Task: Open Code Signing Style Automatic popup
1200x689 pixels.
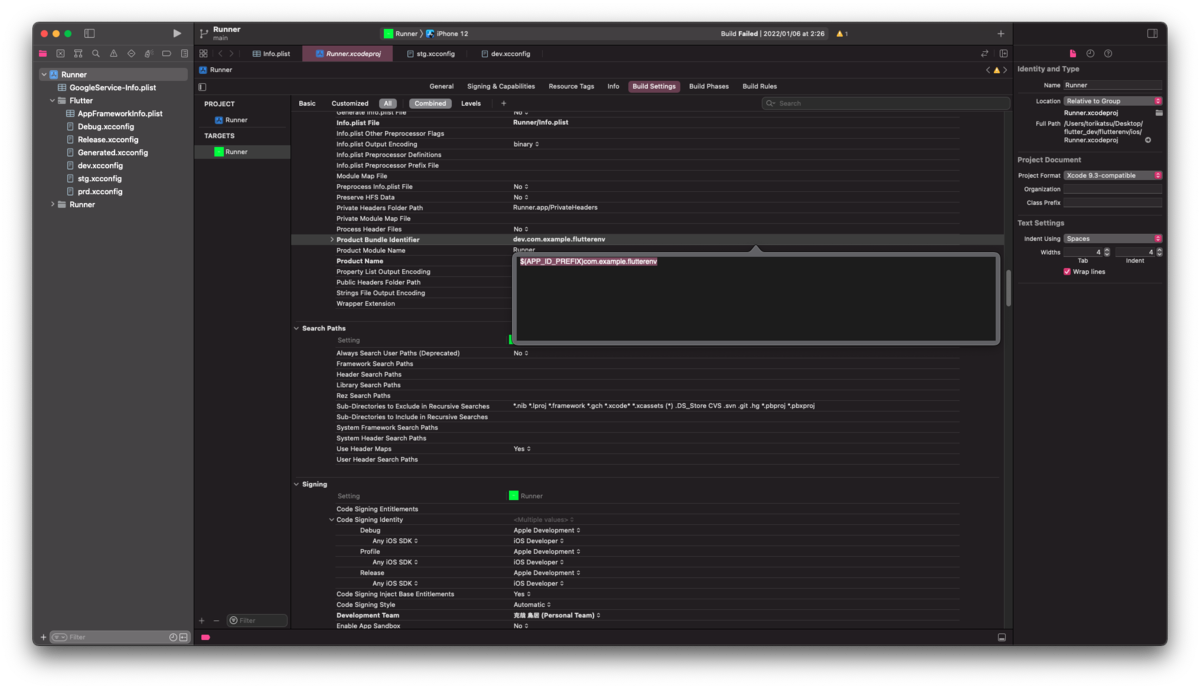Action: pos(531,605)
